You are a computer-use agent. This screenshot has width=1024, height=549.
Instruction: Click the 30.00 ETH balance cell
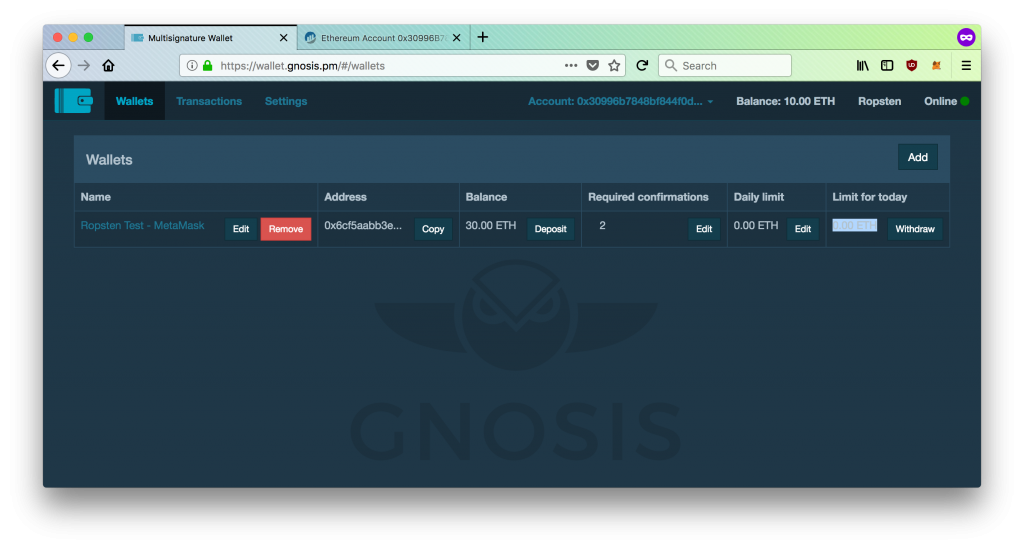click(x=490, y=225)
